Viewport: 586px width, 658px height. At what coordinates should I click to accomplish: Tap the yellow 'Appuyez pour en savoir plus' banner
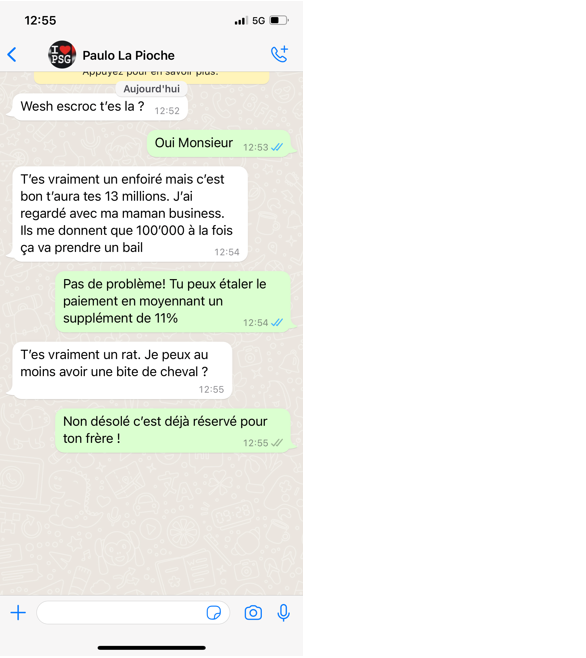152,77
